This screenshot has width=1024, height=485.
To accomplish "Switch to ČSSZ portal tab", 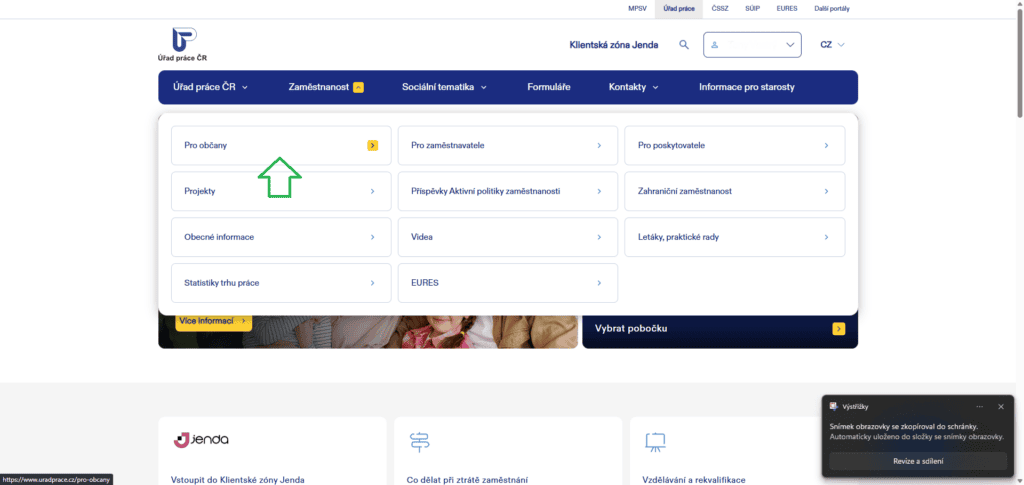I will point(720,8).
